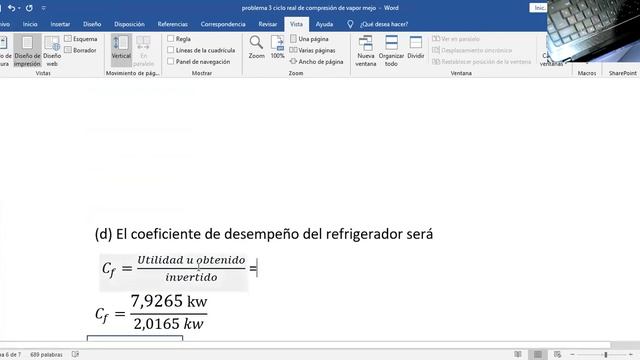Switch to Esquema view
This screenshot has width=640, height=360.
tap(81, 39)
